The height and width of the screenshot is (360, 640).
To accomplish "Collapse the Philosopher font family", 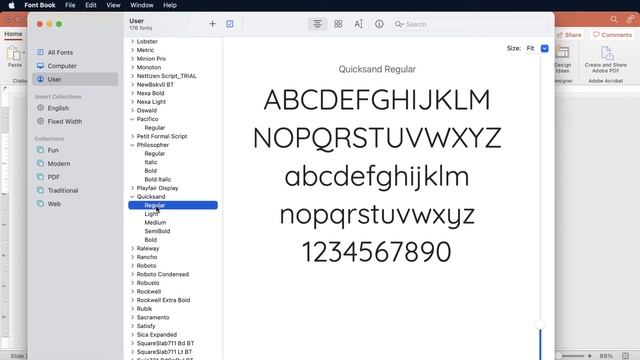I will click(132, 145).
